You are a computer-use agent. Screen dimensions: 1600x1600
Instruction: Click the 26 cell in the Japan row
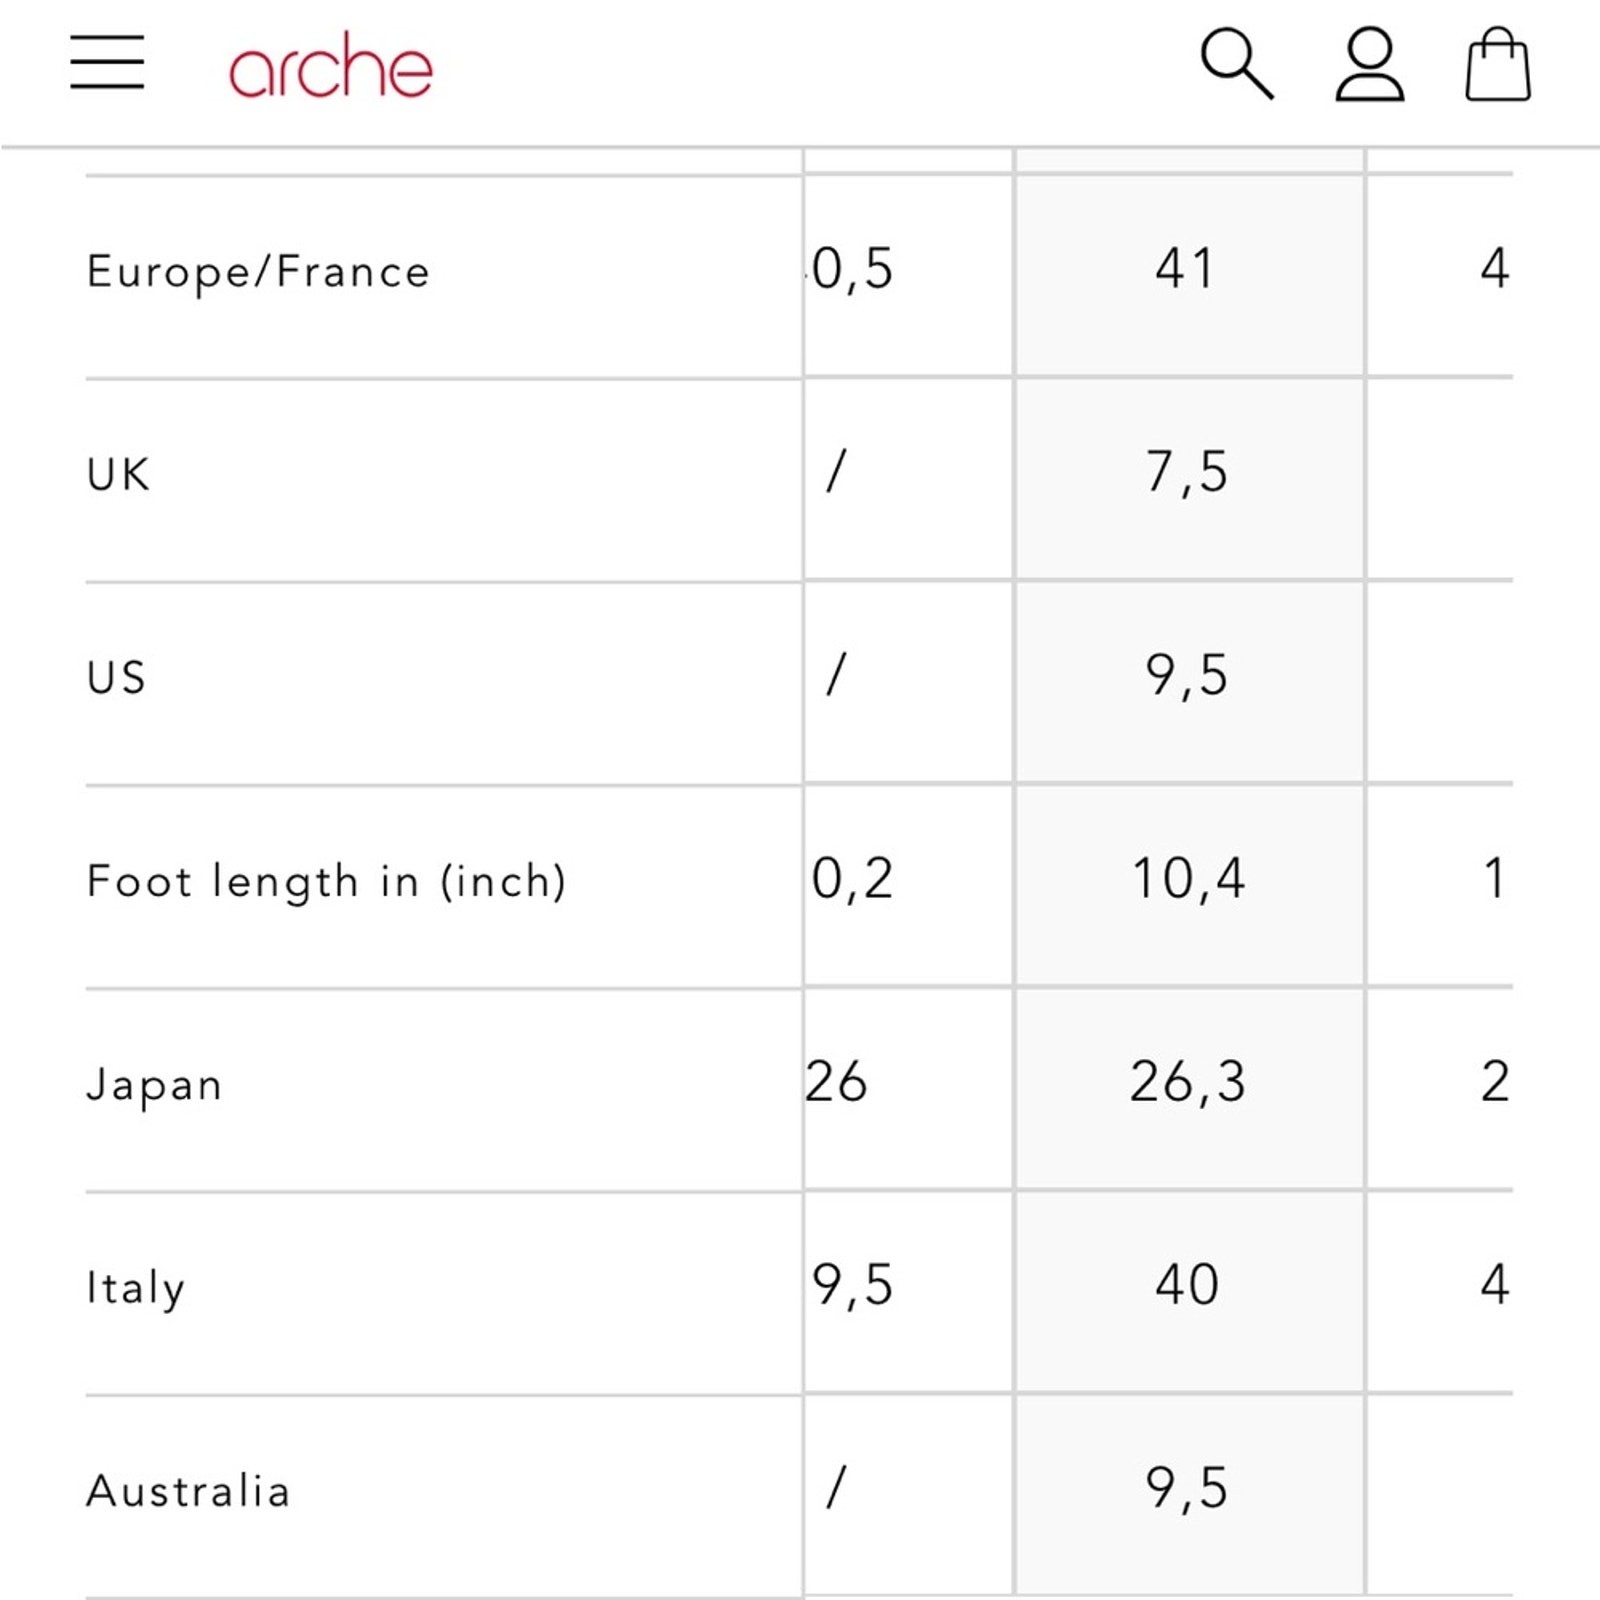click(x=838, y=1082)
